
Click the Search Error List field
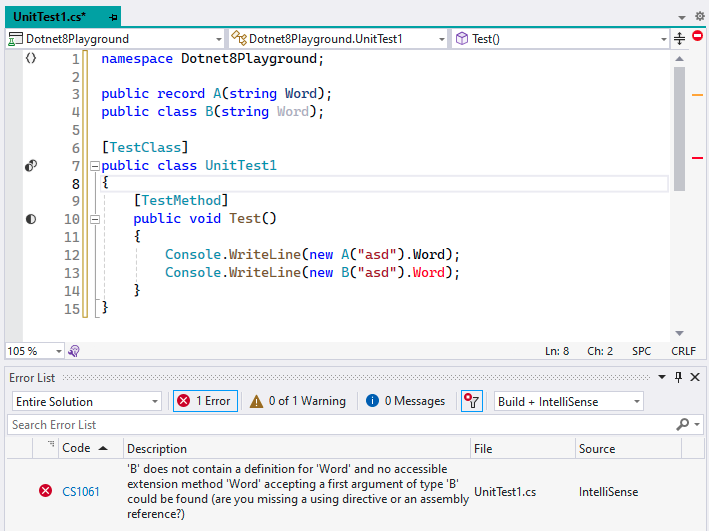pyautogui.click(x=342, y=425)
